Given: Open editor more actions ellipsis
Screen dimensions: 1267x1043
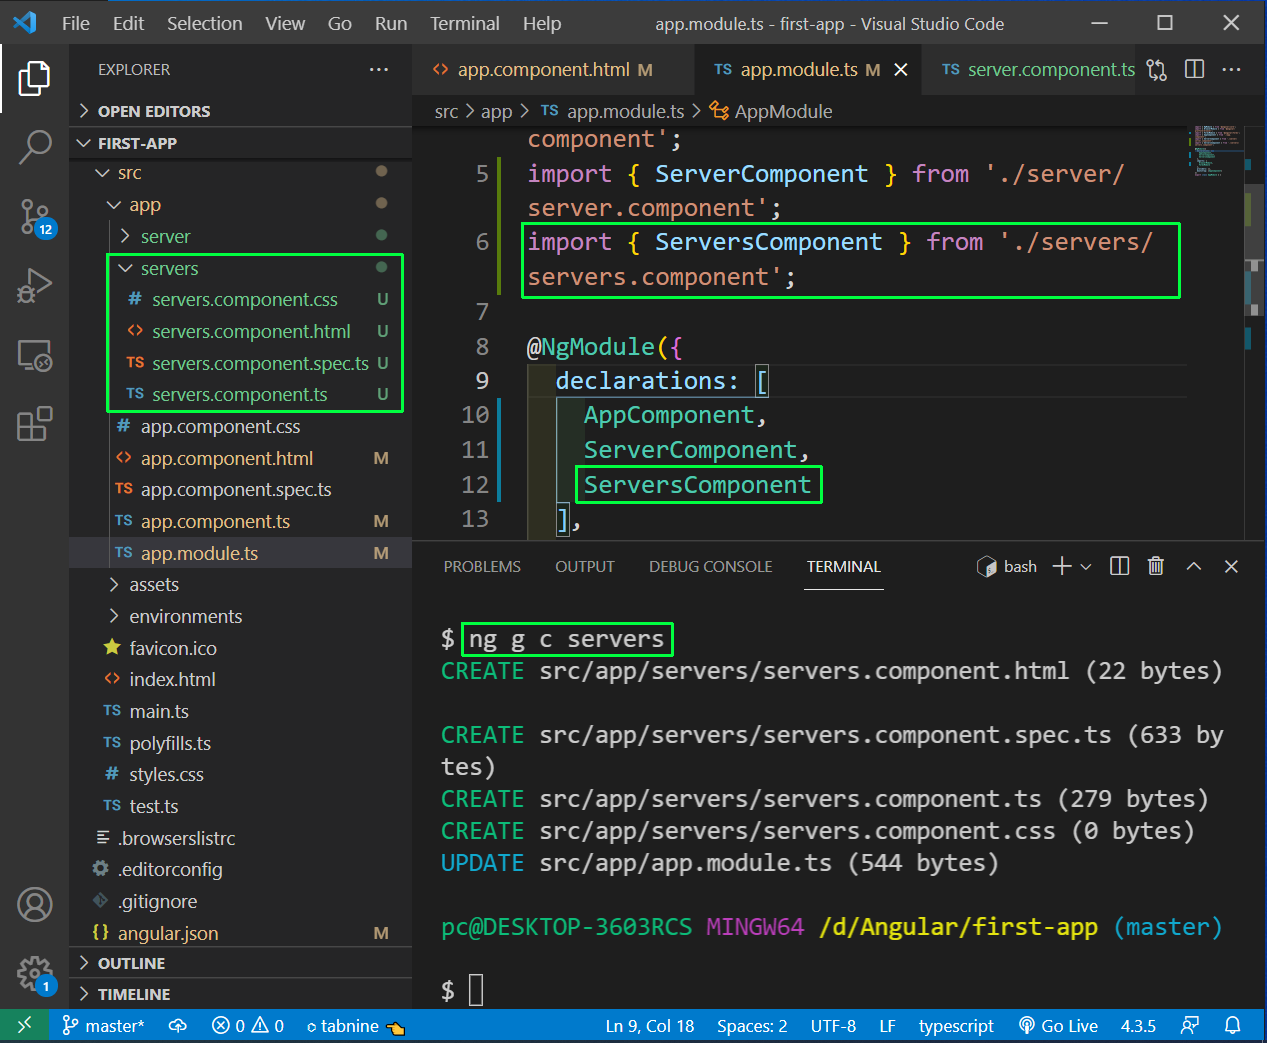Looking at the screenshot, I should pyautogui.click(x=1231, y=69).
